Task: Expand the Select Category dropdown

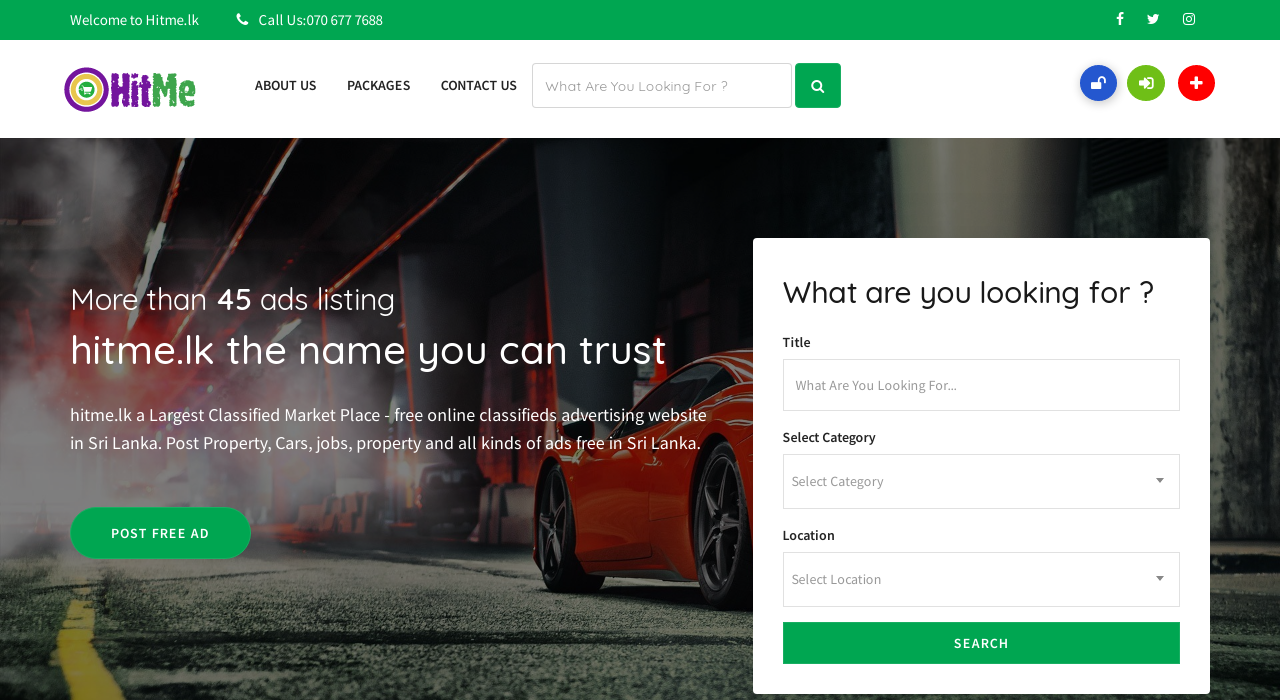Action: [981, 482]
